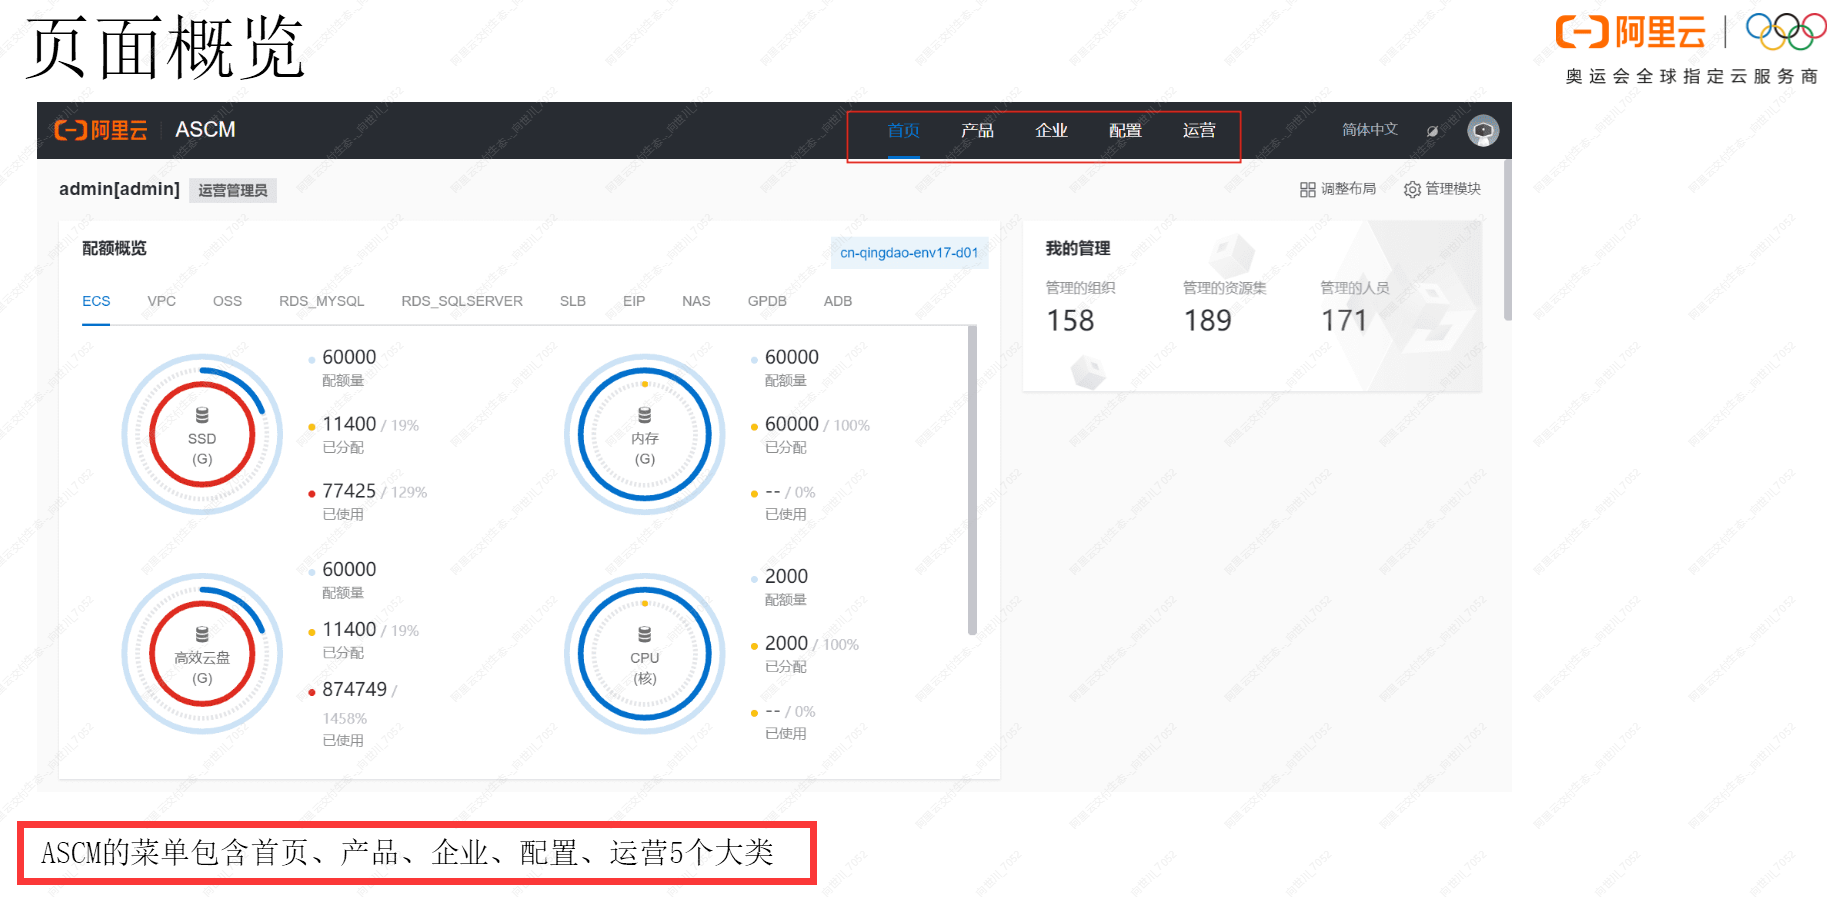1839x898 pixels.
Task: Click the 内存 allocated value 60000 / 100%
Action: click(817, 424)
